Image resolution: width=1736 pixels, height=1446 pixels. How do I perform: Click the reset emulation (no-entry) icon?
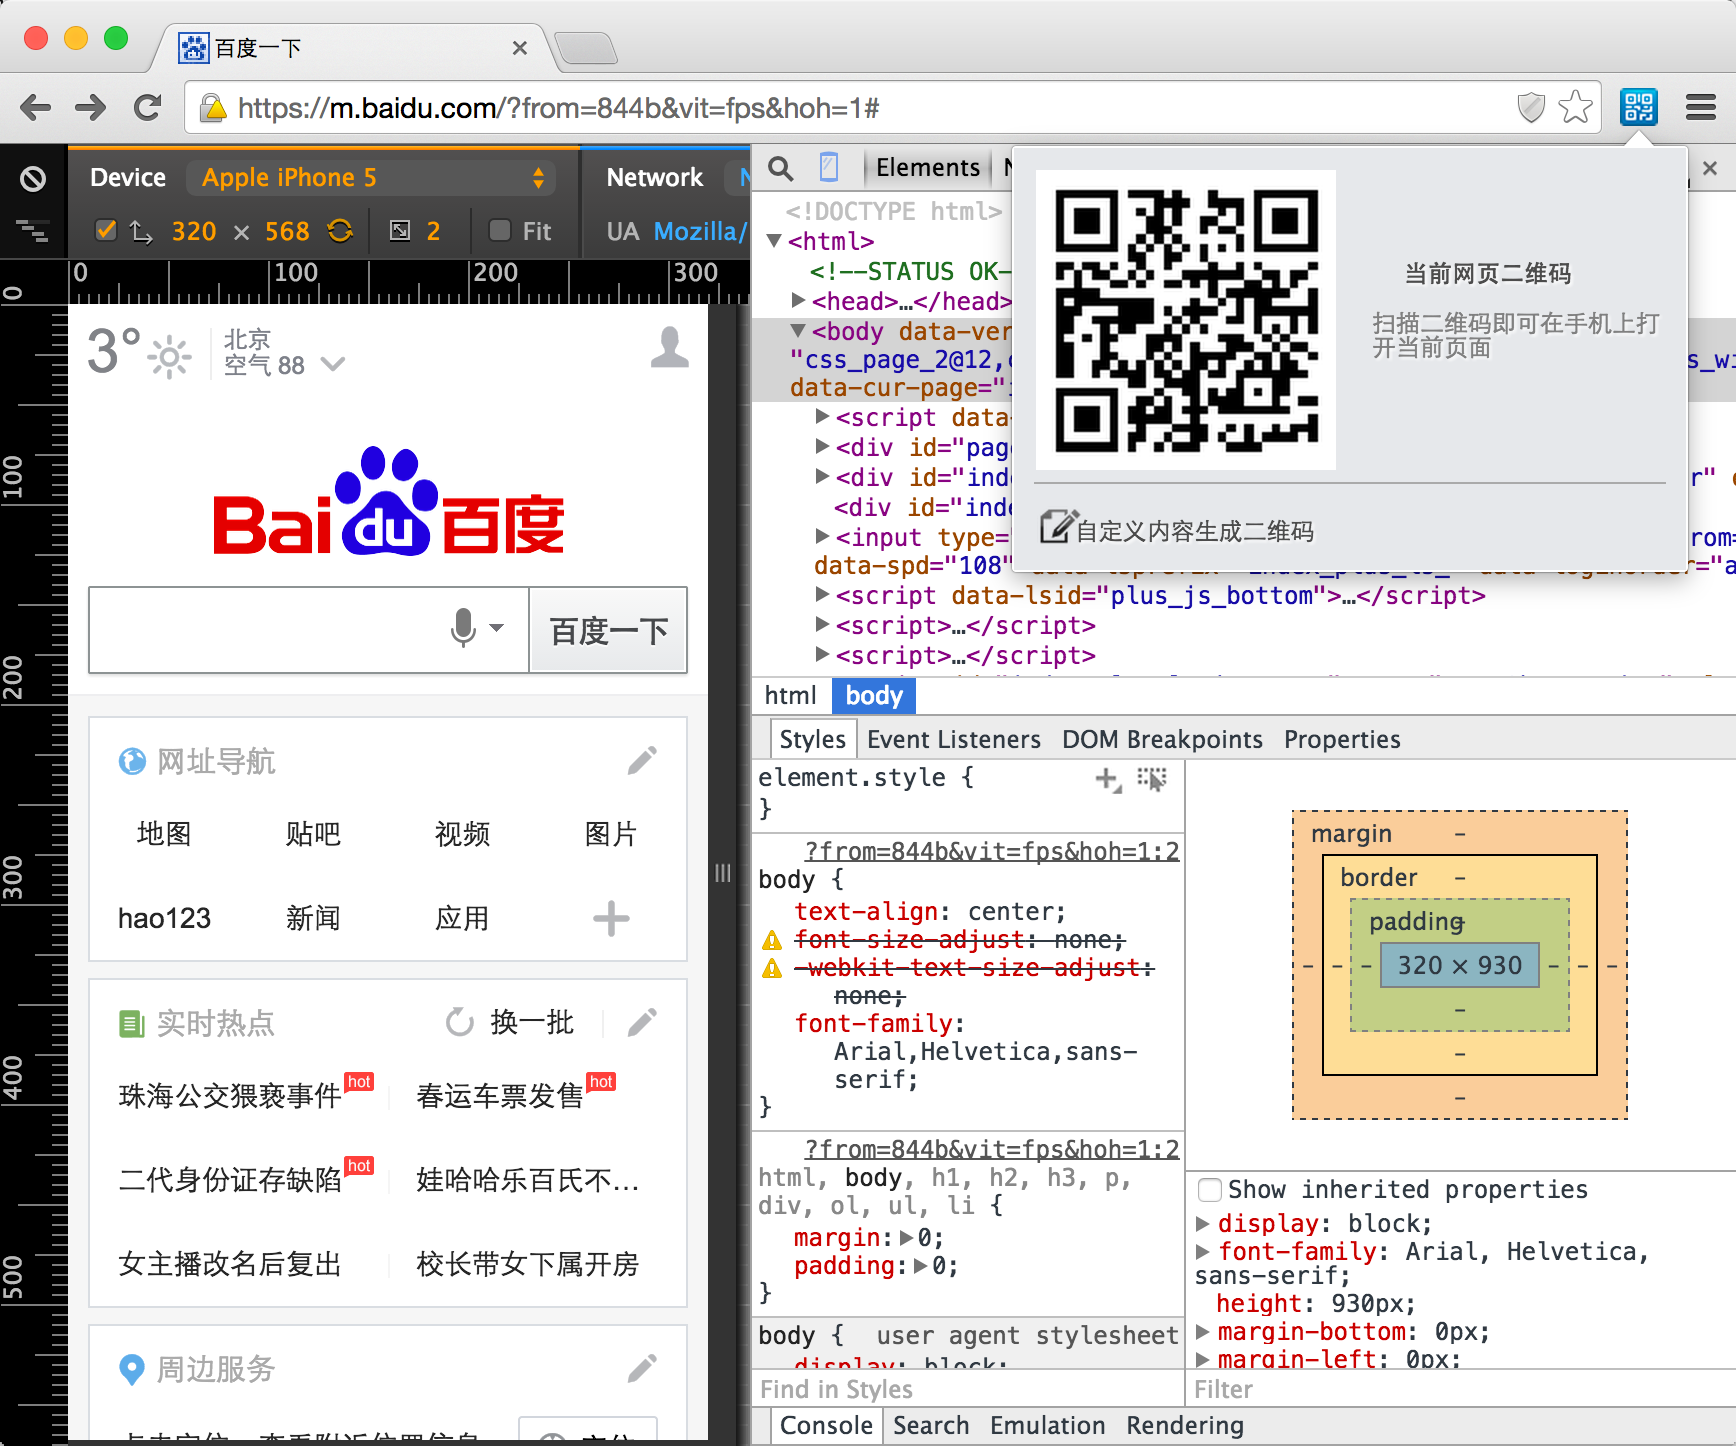pyautogui.click(x=33, y=179)
